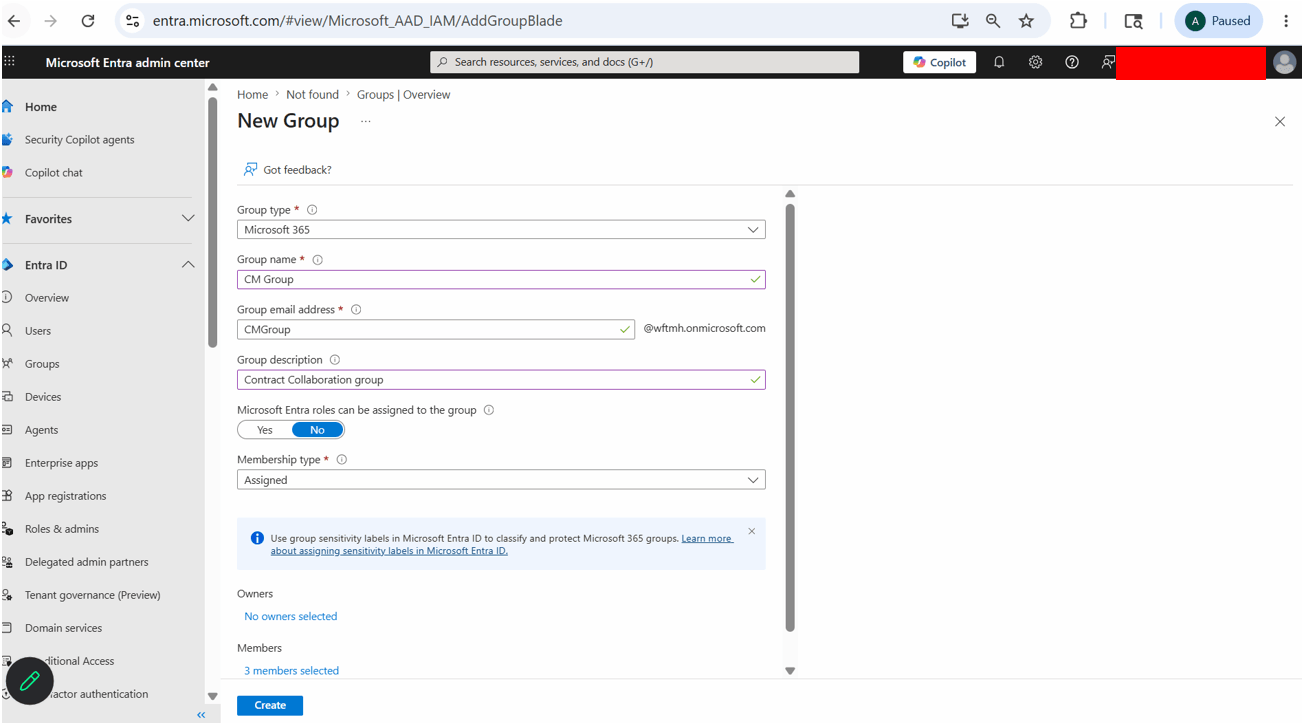Open the browser zoom magnifier icon
1303x723 pixels.
point(993,21)
